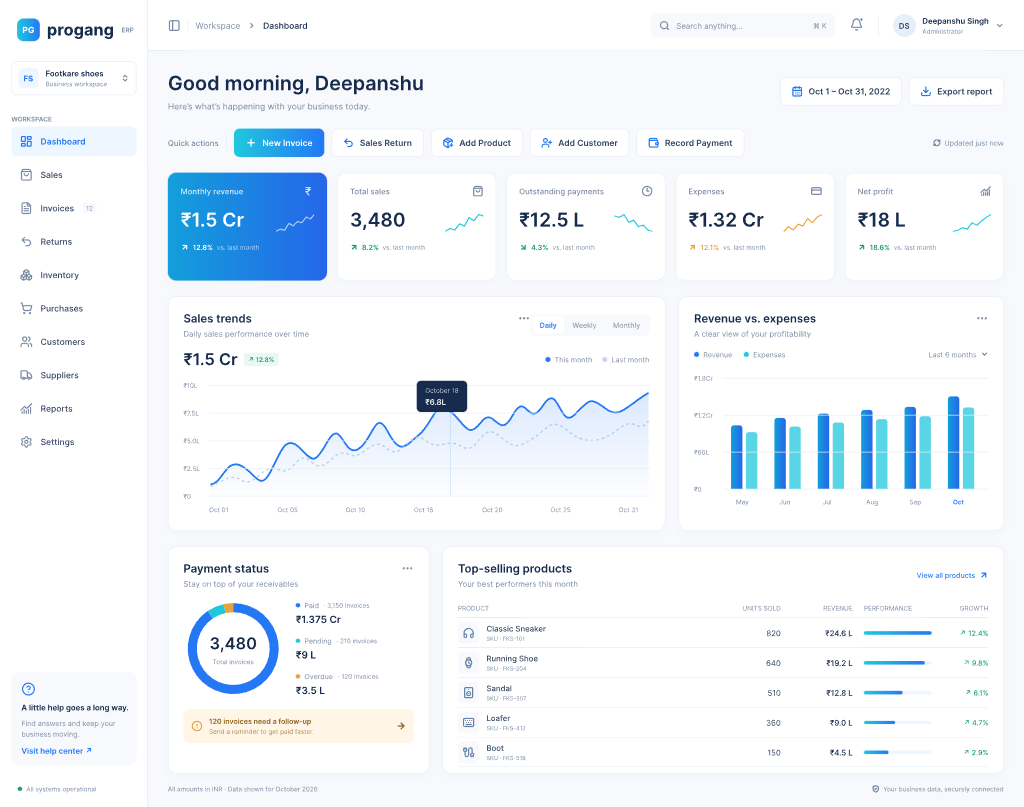This screenshot has width=1024, height=807.
Task: Open the Last 6 months dropdown
Action: click(x=958, y=355)
